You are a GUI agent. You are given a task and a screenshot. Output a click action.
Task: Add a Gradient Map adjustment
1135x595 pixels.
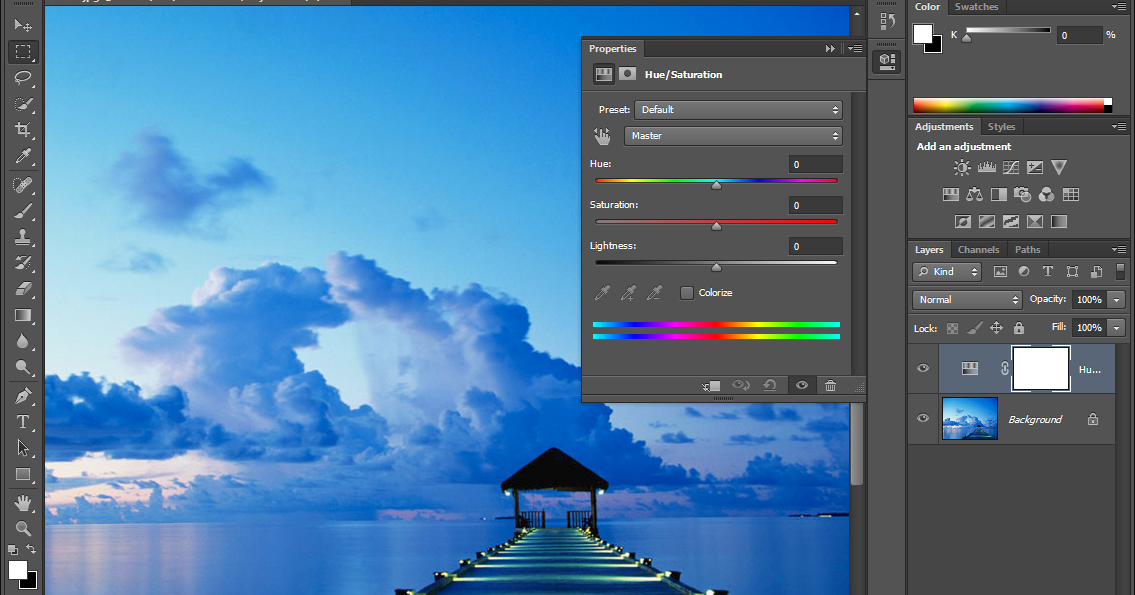click(1059, 221)
